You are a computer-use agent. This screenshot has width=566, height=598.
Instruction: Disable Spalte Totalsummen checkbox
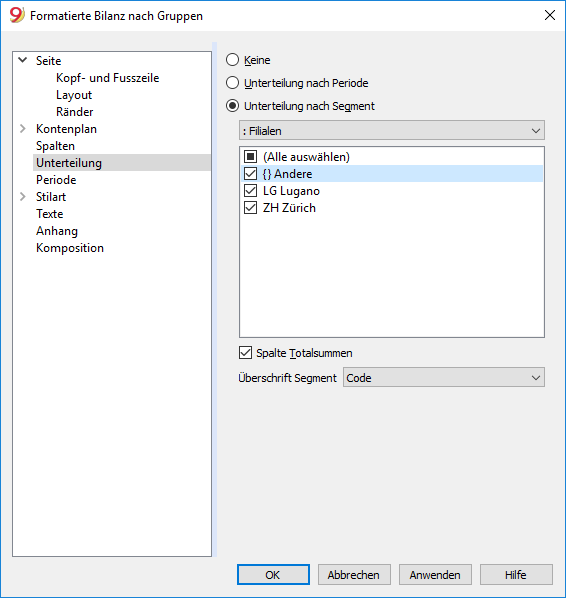pyautogui.click(x=246, y=353)
